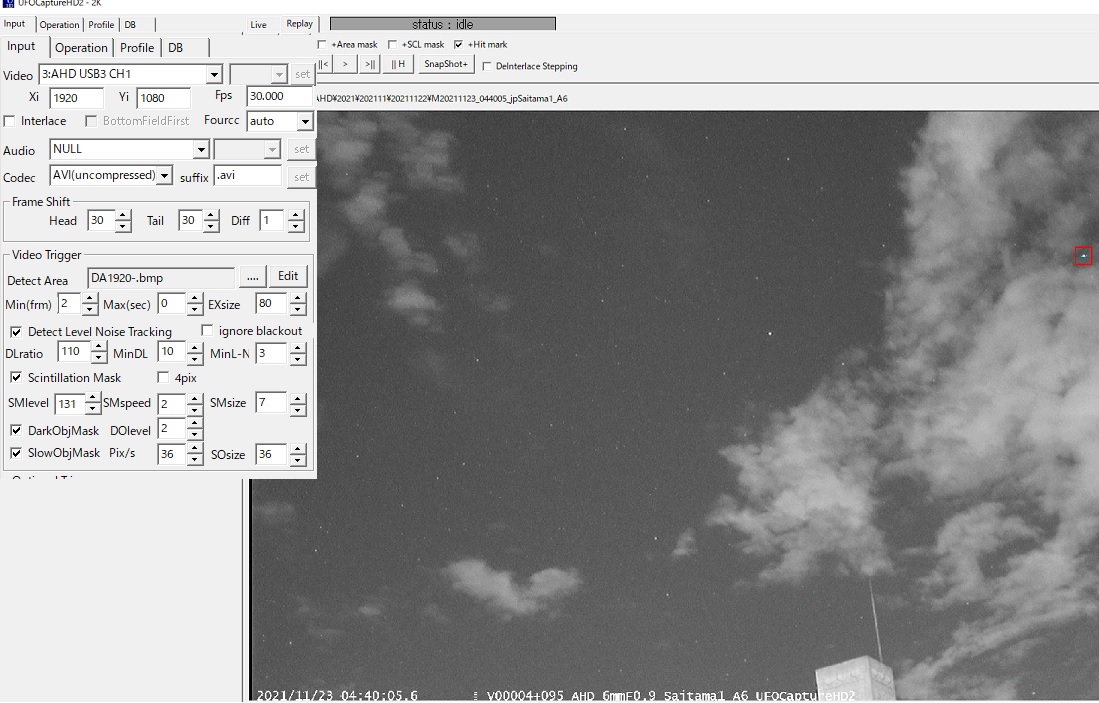Viewport: 1099px width, 703px height.
Task: Toggle Scintillation Mask checkbox
Action: pos(16,378)
